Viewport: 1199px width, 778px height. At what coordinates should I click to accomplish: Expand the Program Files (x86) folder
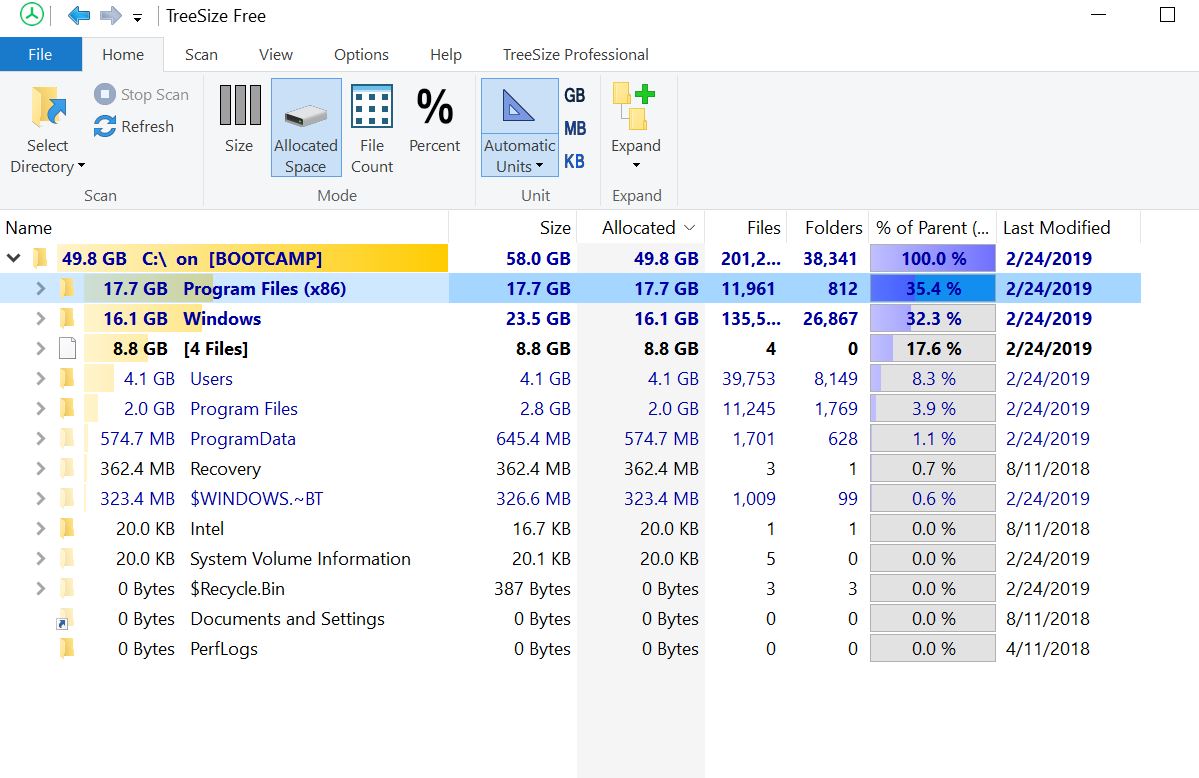41,288
